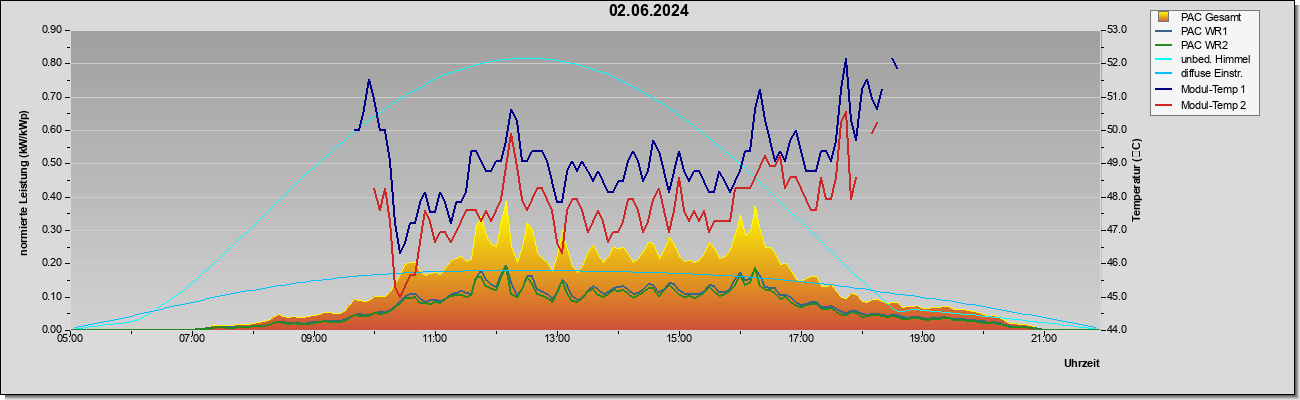Click the 13:00 time axis tick
The width and height of the screenshot is (1300, 400).
click(x=557, y=339)
